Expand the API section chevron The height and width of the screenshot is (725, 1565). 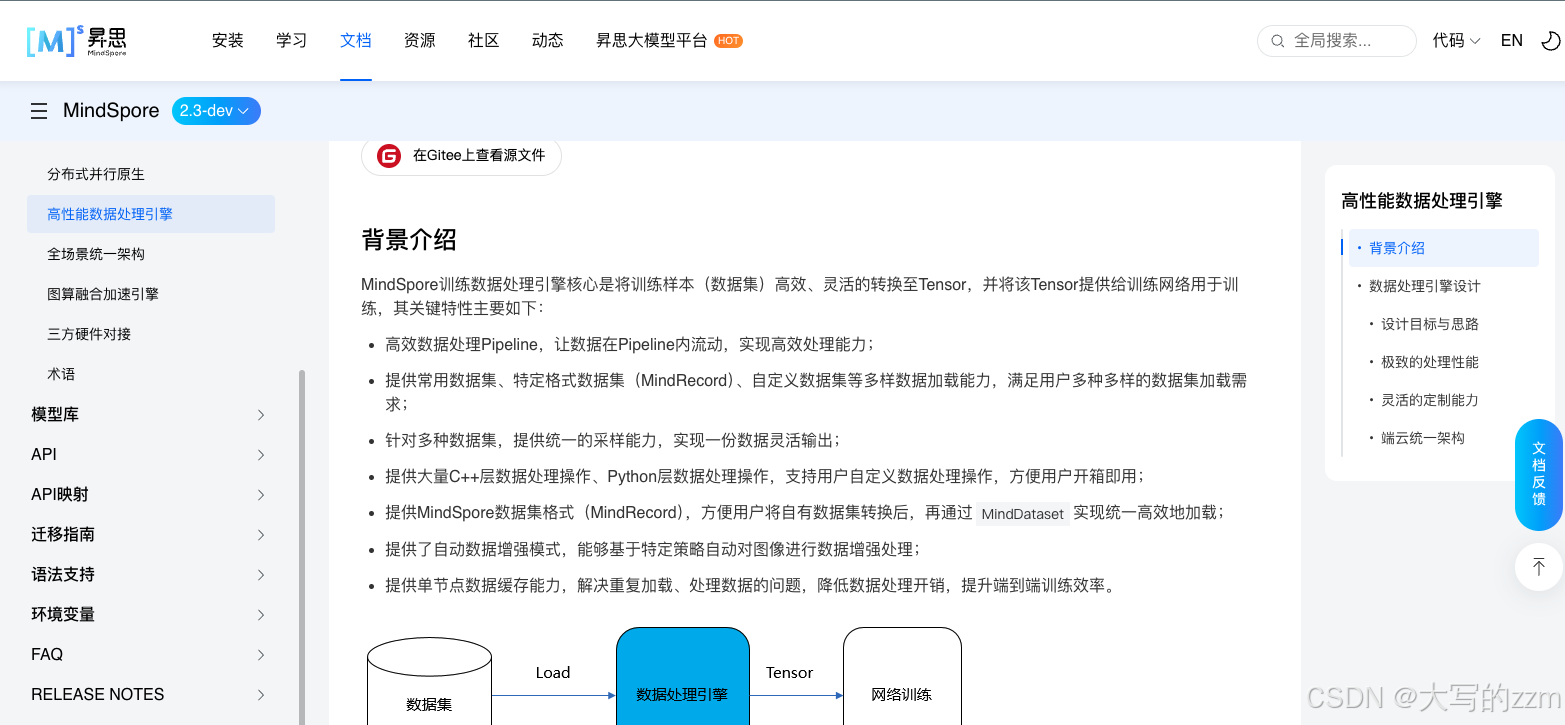261,455
